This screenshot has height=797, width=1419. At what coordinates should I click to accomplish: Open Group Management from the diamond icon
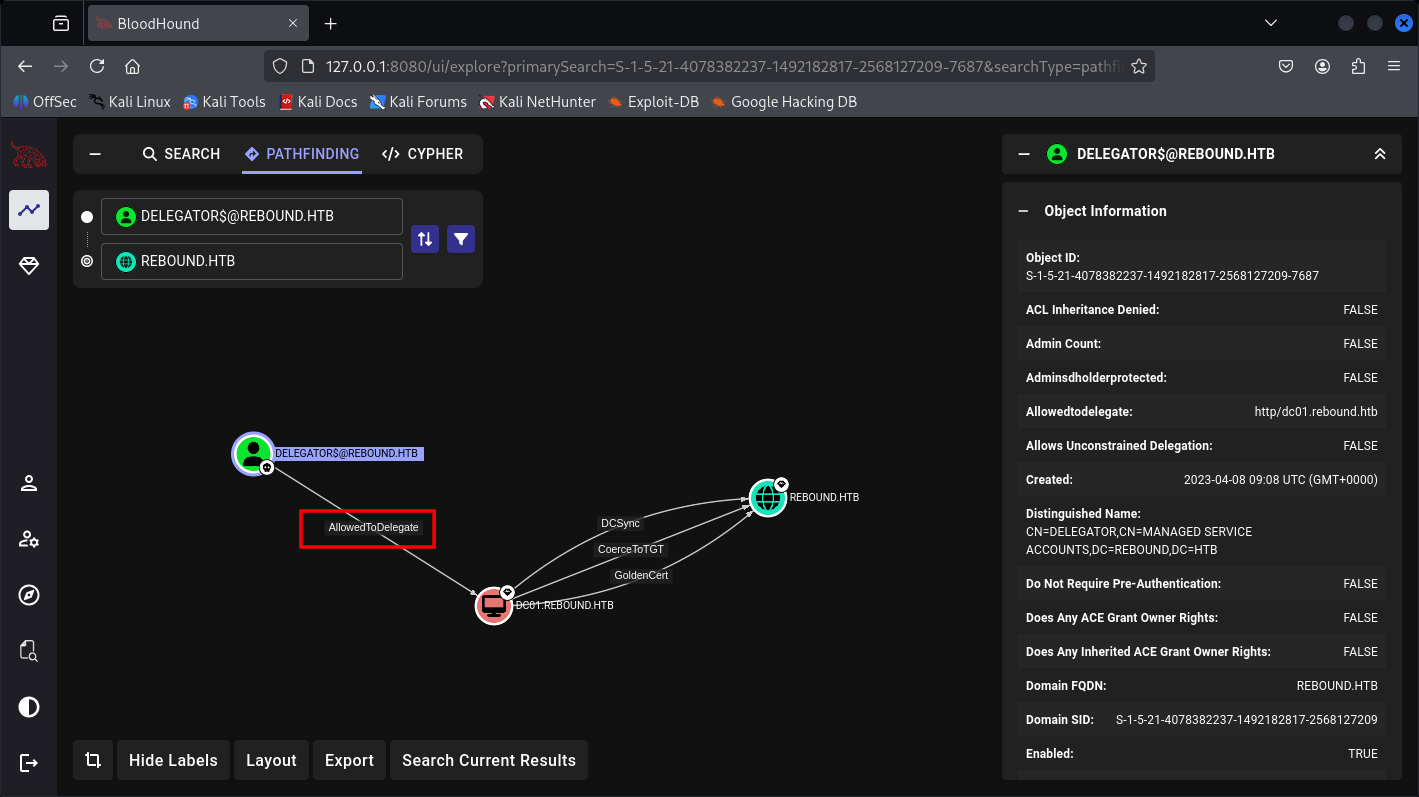click(x=29, y=266)
